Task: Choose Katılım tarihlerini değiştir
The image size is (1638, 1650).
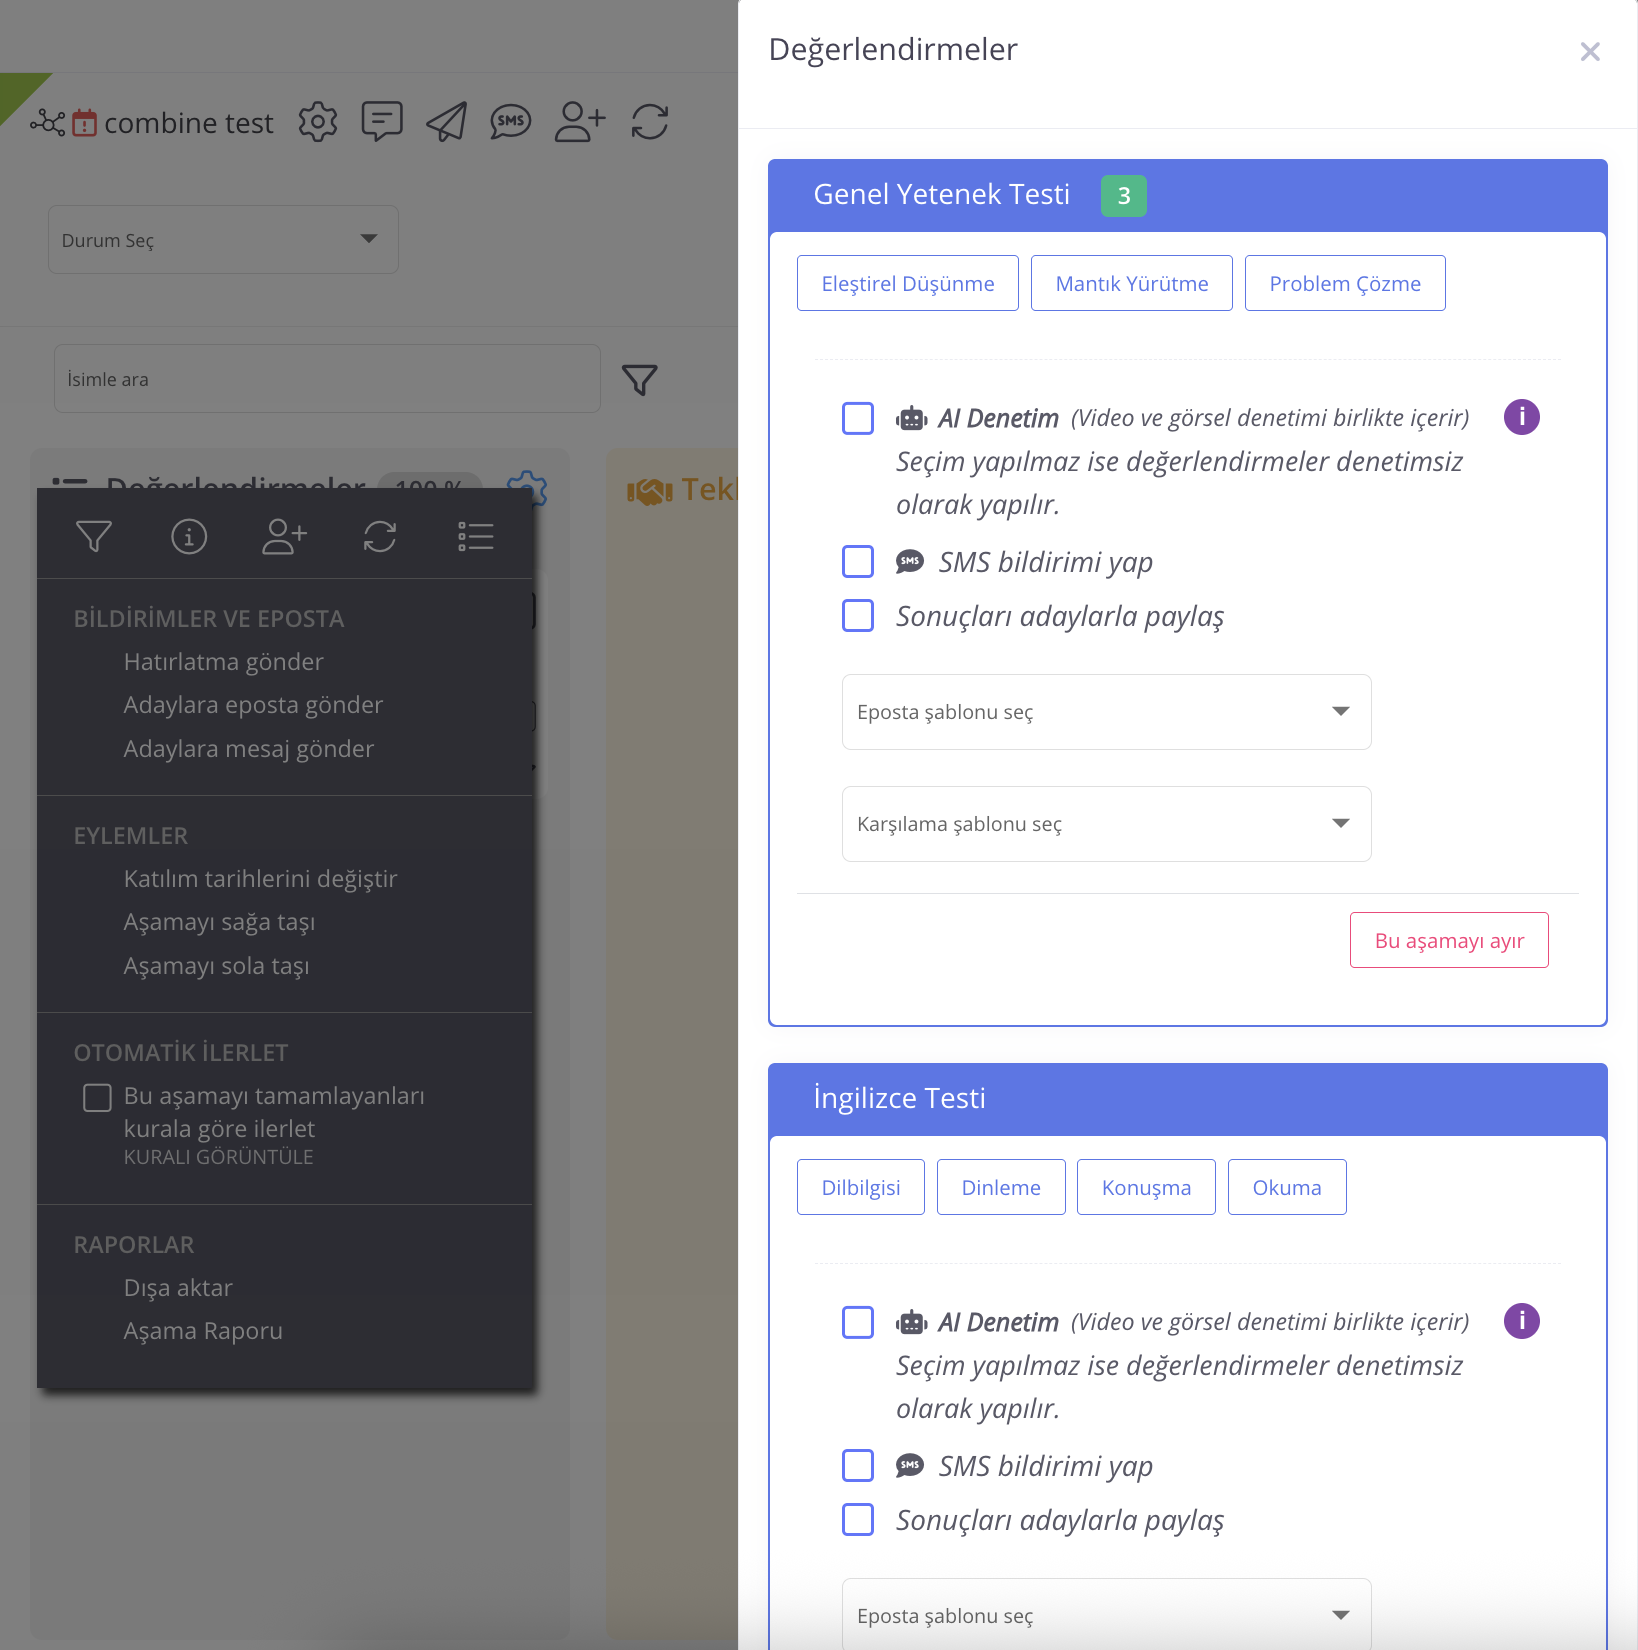Action: pyautogui.click(x=261, y=879)
